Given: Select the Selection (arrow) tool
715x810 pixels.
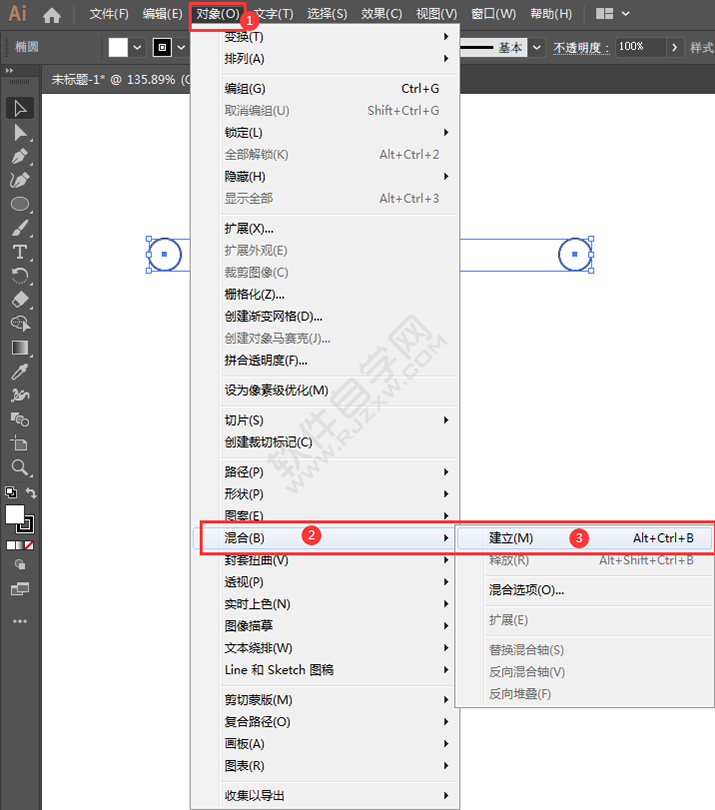Looking at the screenshot, I should [20, 108].
